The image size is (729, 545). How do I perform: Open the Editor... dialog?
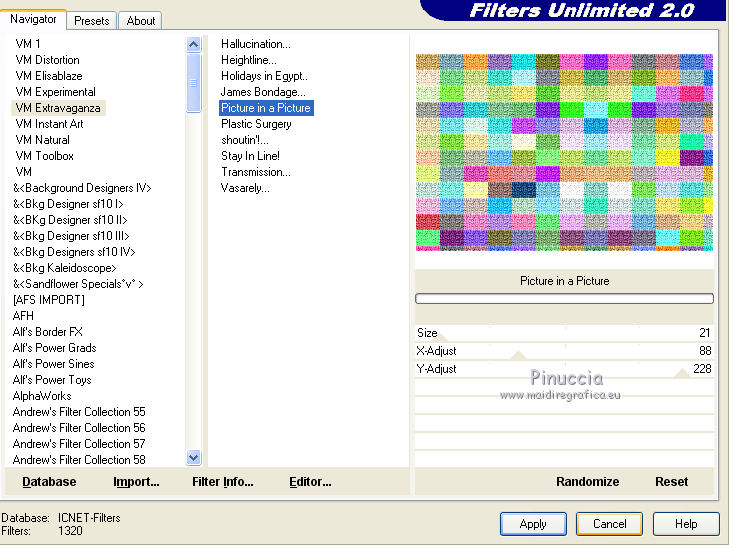coord(310,482)
